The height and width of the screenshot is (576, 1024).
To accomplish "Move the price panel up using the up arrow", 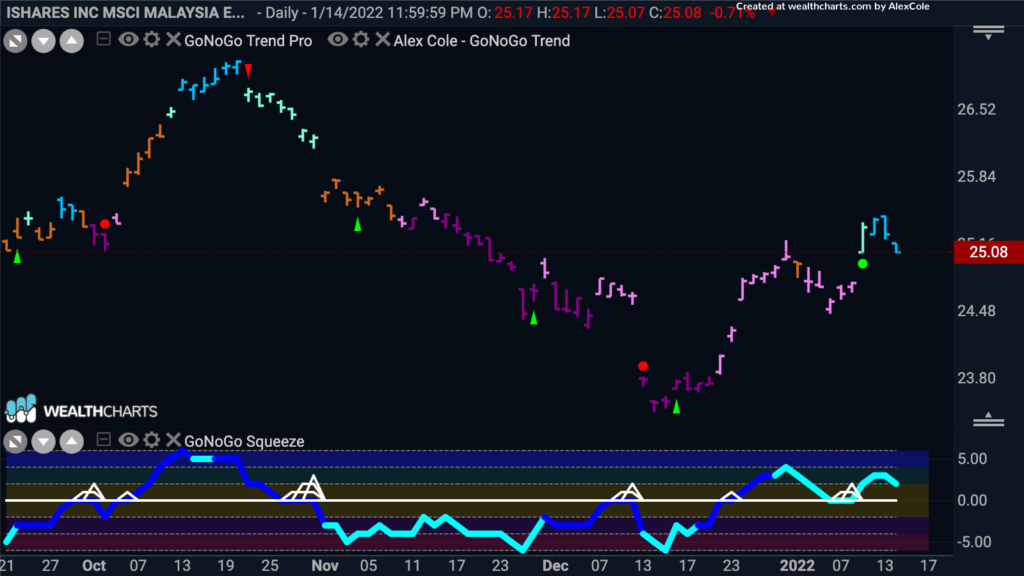I will click(72, 42).
